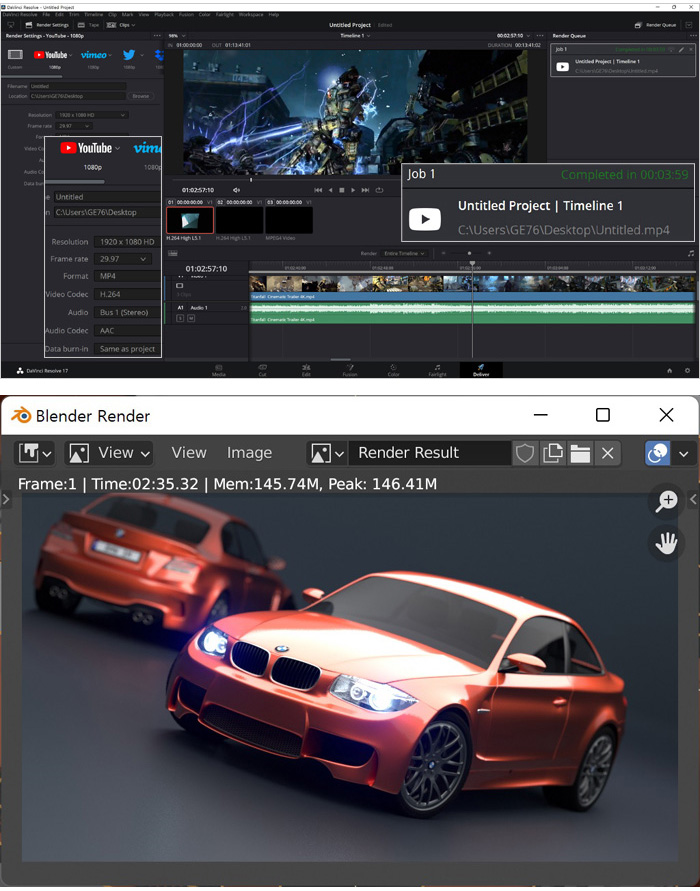Open the display channels dropdown in Blender
This screenshot has height=891, width=700.
(667, 453)
